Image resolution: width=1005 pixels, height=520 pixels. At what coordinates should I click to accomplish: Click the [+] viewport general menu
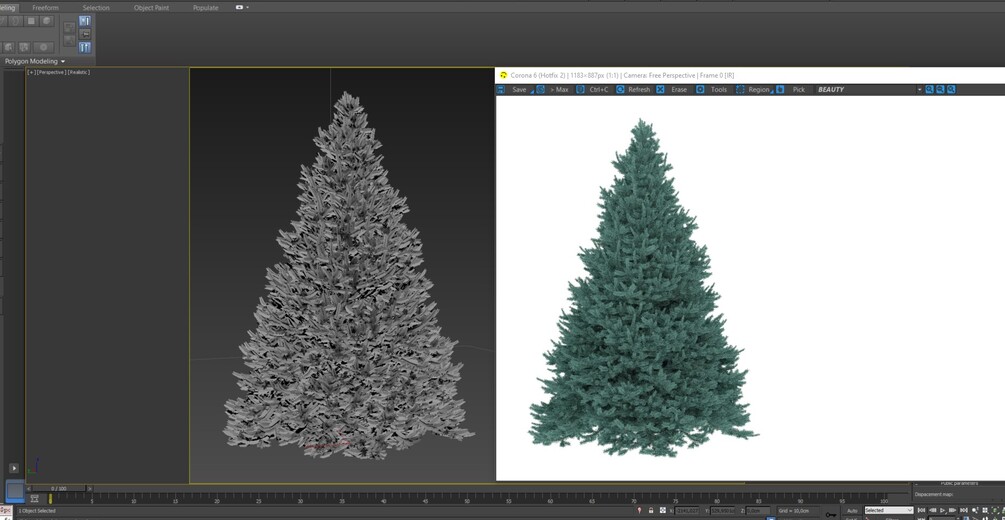[31, 72]
